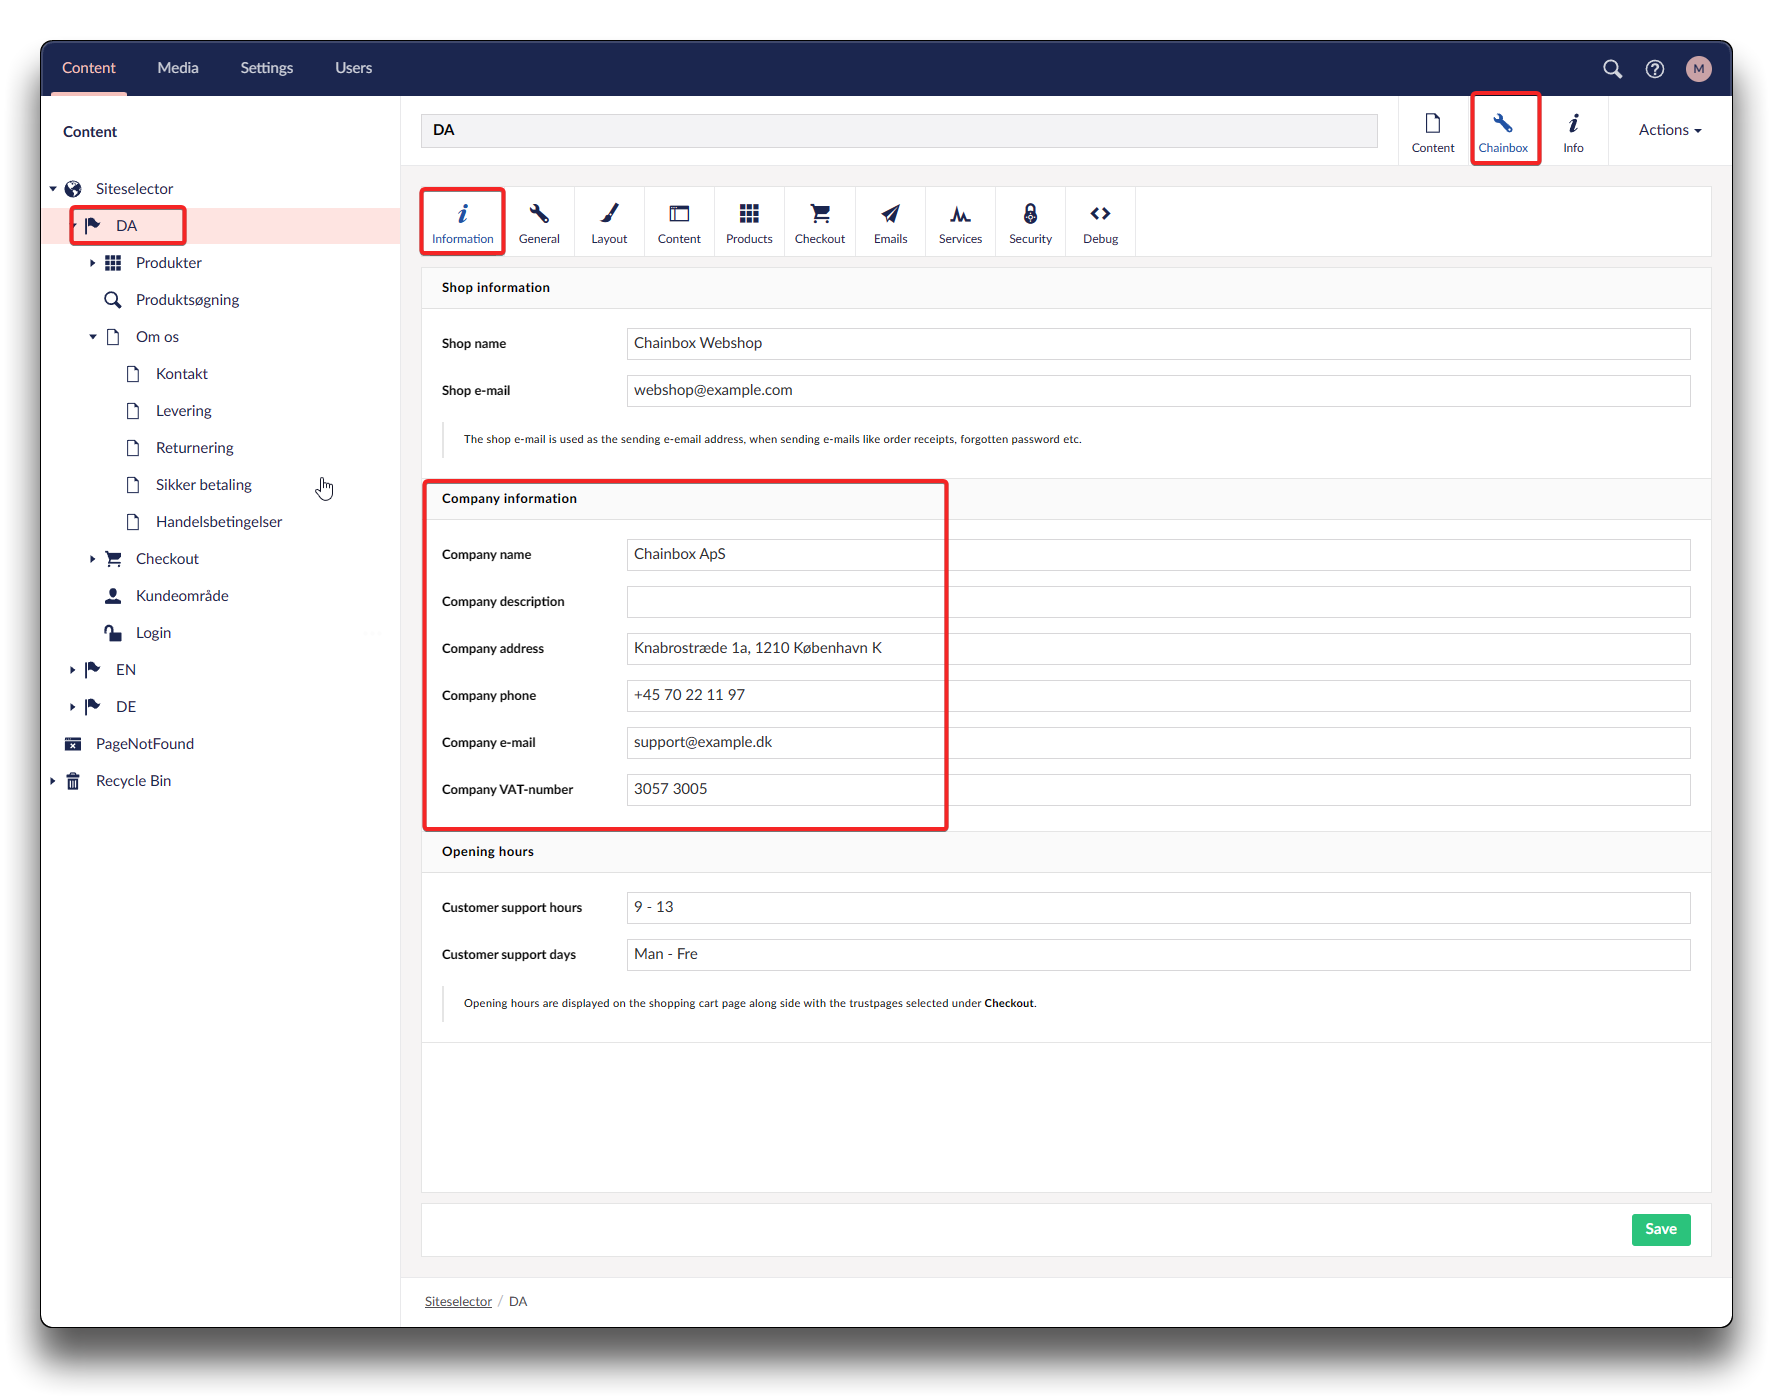Follow the Siteselector breadcrumb link
1773x1400 pixels.
(458, 1301)
